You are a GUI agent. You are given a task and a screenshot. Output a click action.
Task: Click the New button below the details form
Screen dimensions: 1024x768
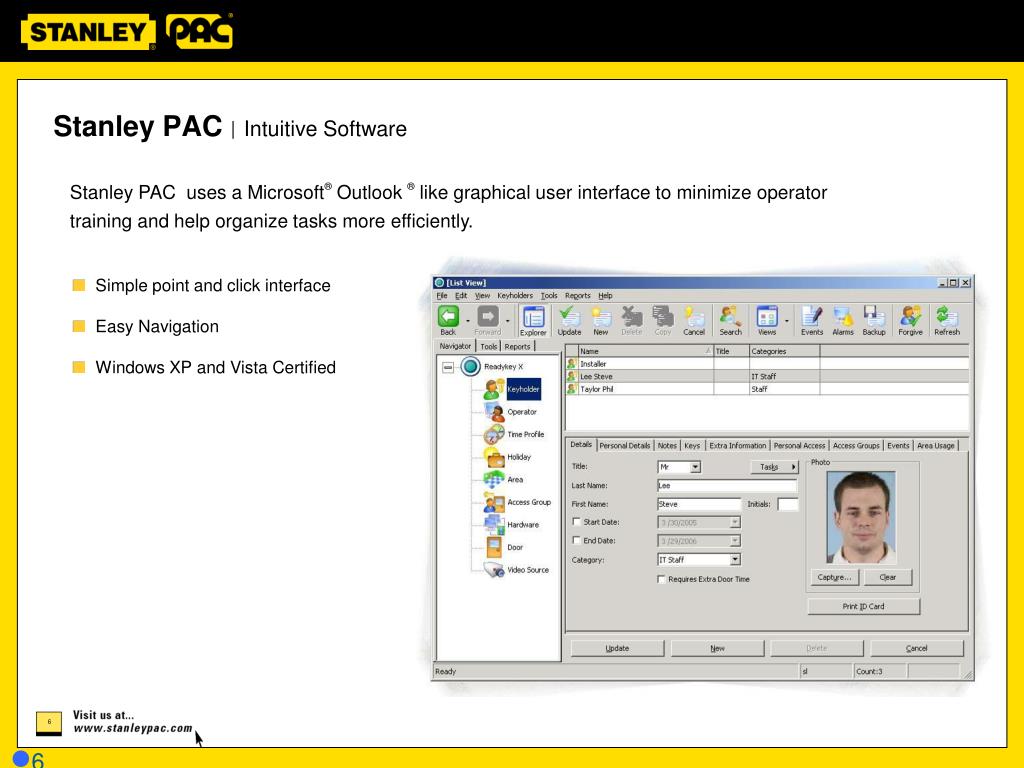click(x=717, y=648)
